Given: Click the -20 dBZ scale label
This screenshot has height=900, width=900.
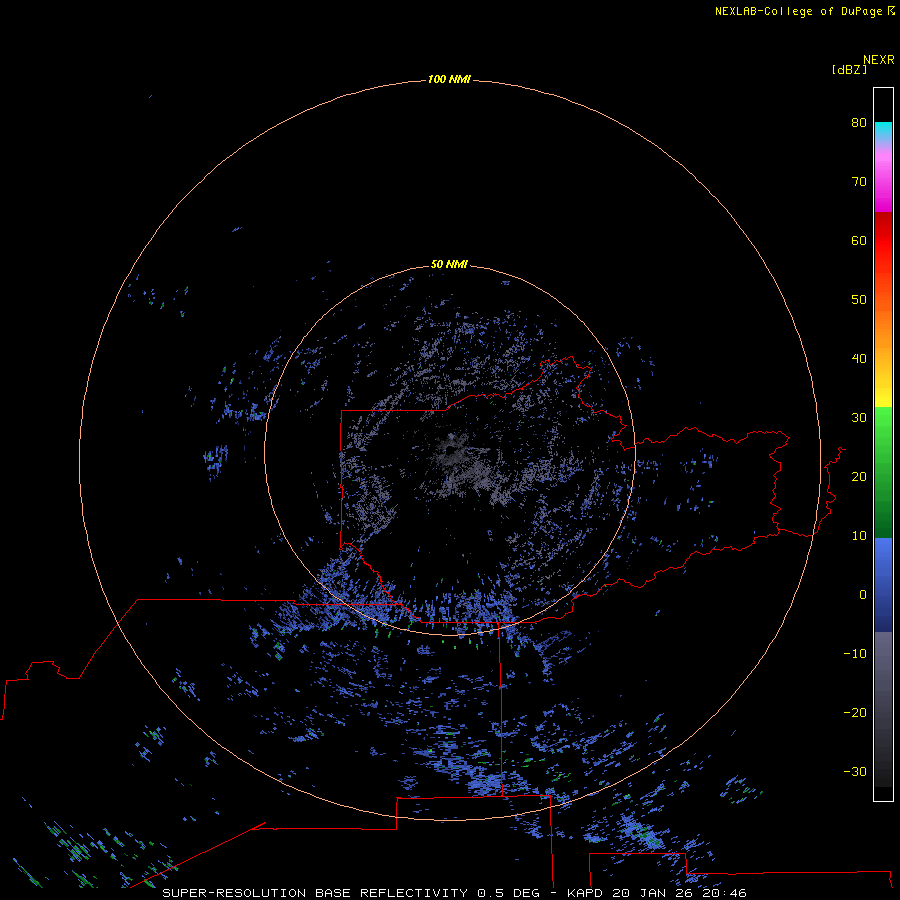Looking at the screenshot, I should click(855, 713).
